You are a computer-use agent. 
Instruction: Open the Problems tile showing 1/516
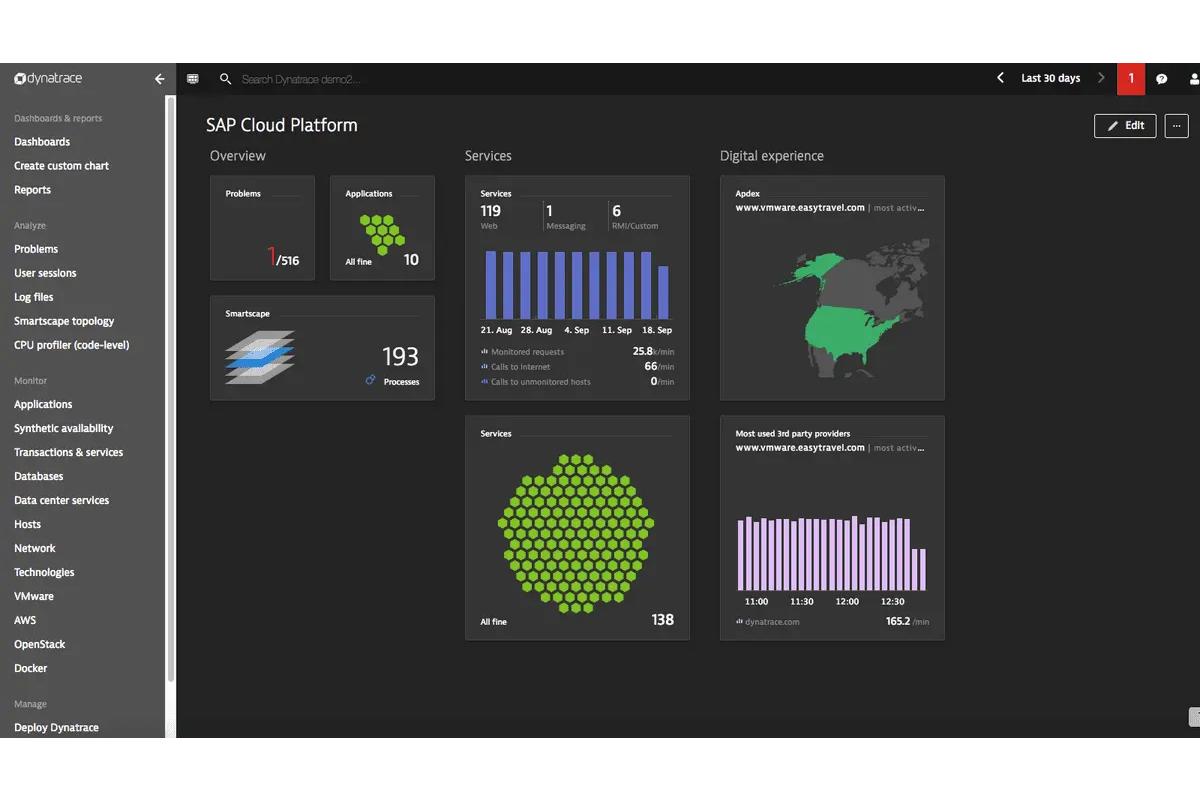point(262,228)
